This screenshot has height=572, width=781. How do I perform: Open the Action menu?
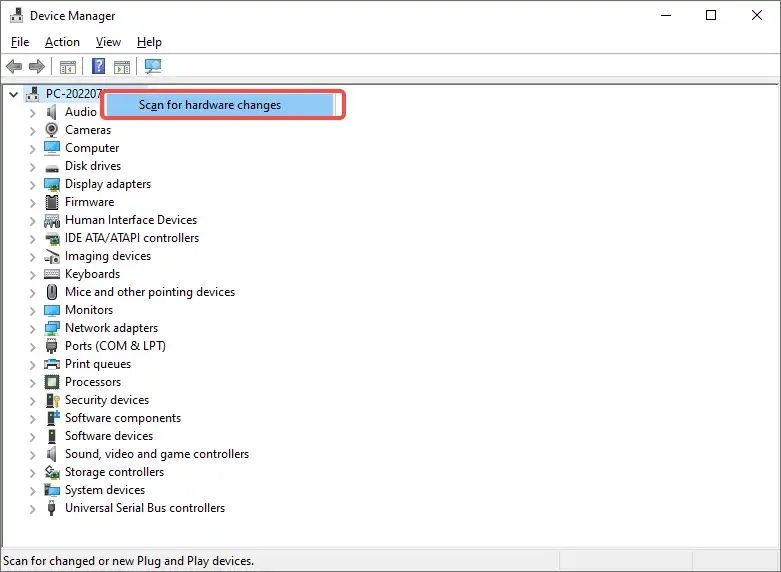point(62,42)
